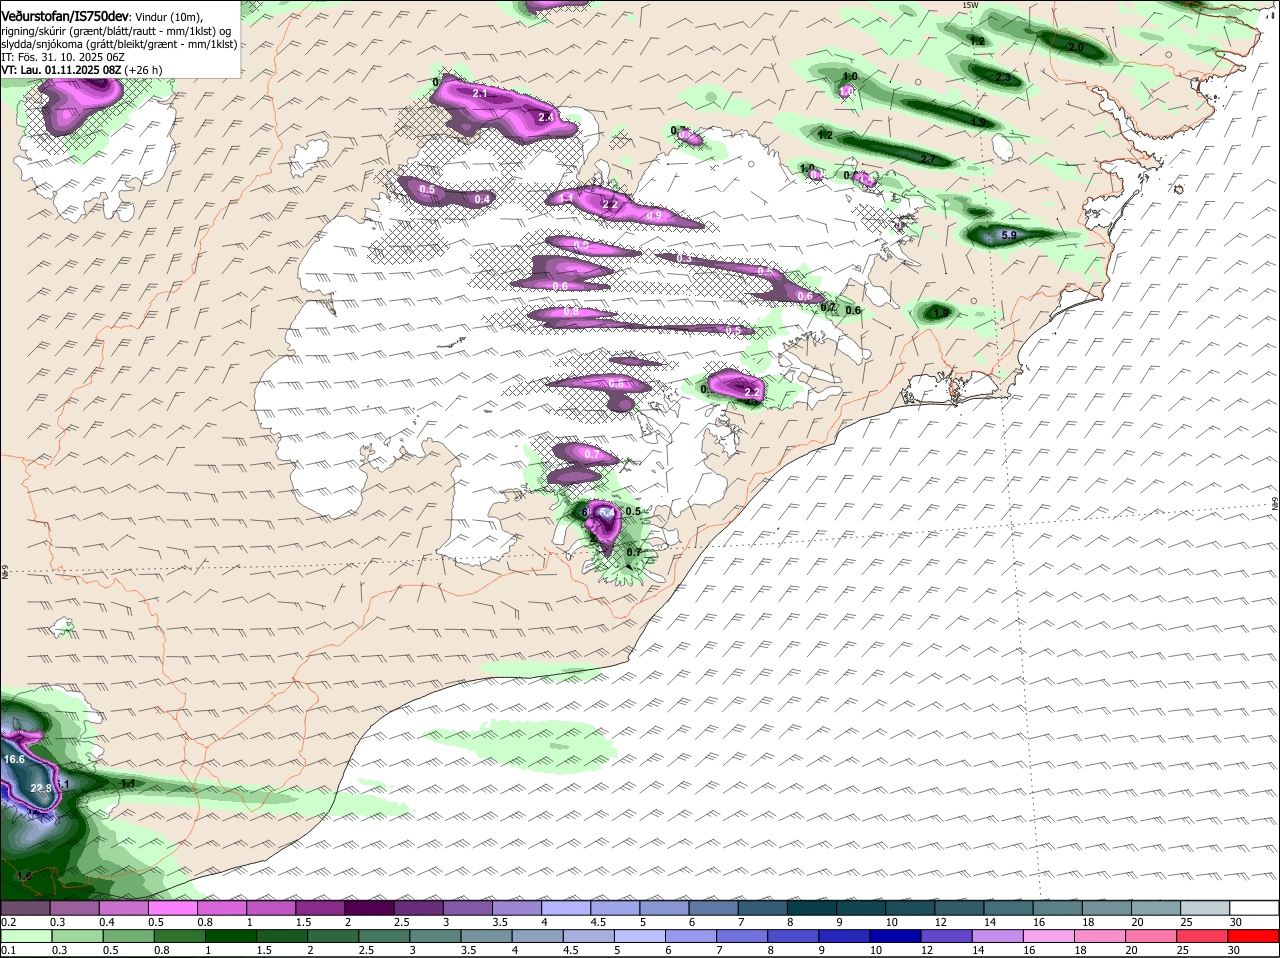
Task: Click the '2.1' snow value on the map
Action: (x=479, y=93)
